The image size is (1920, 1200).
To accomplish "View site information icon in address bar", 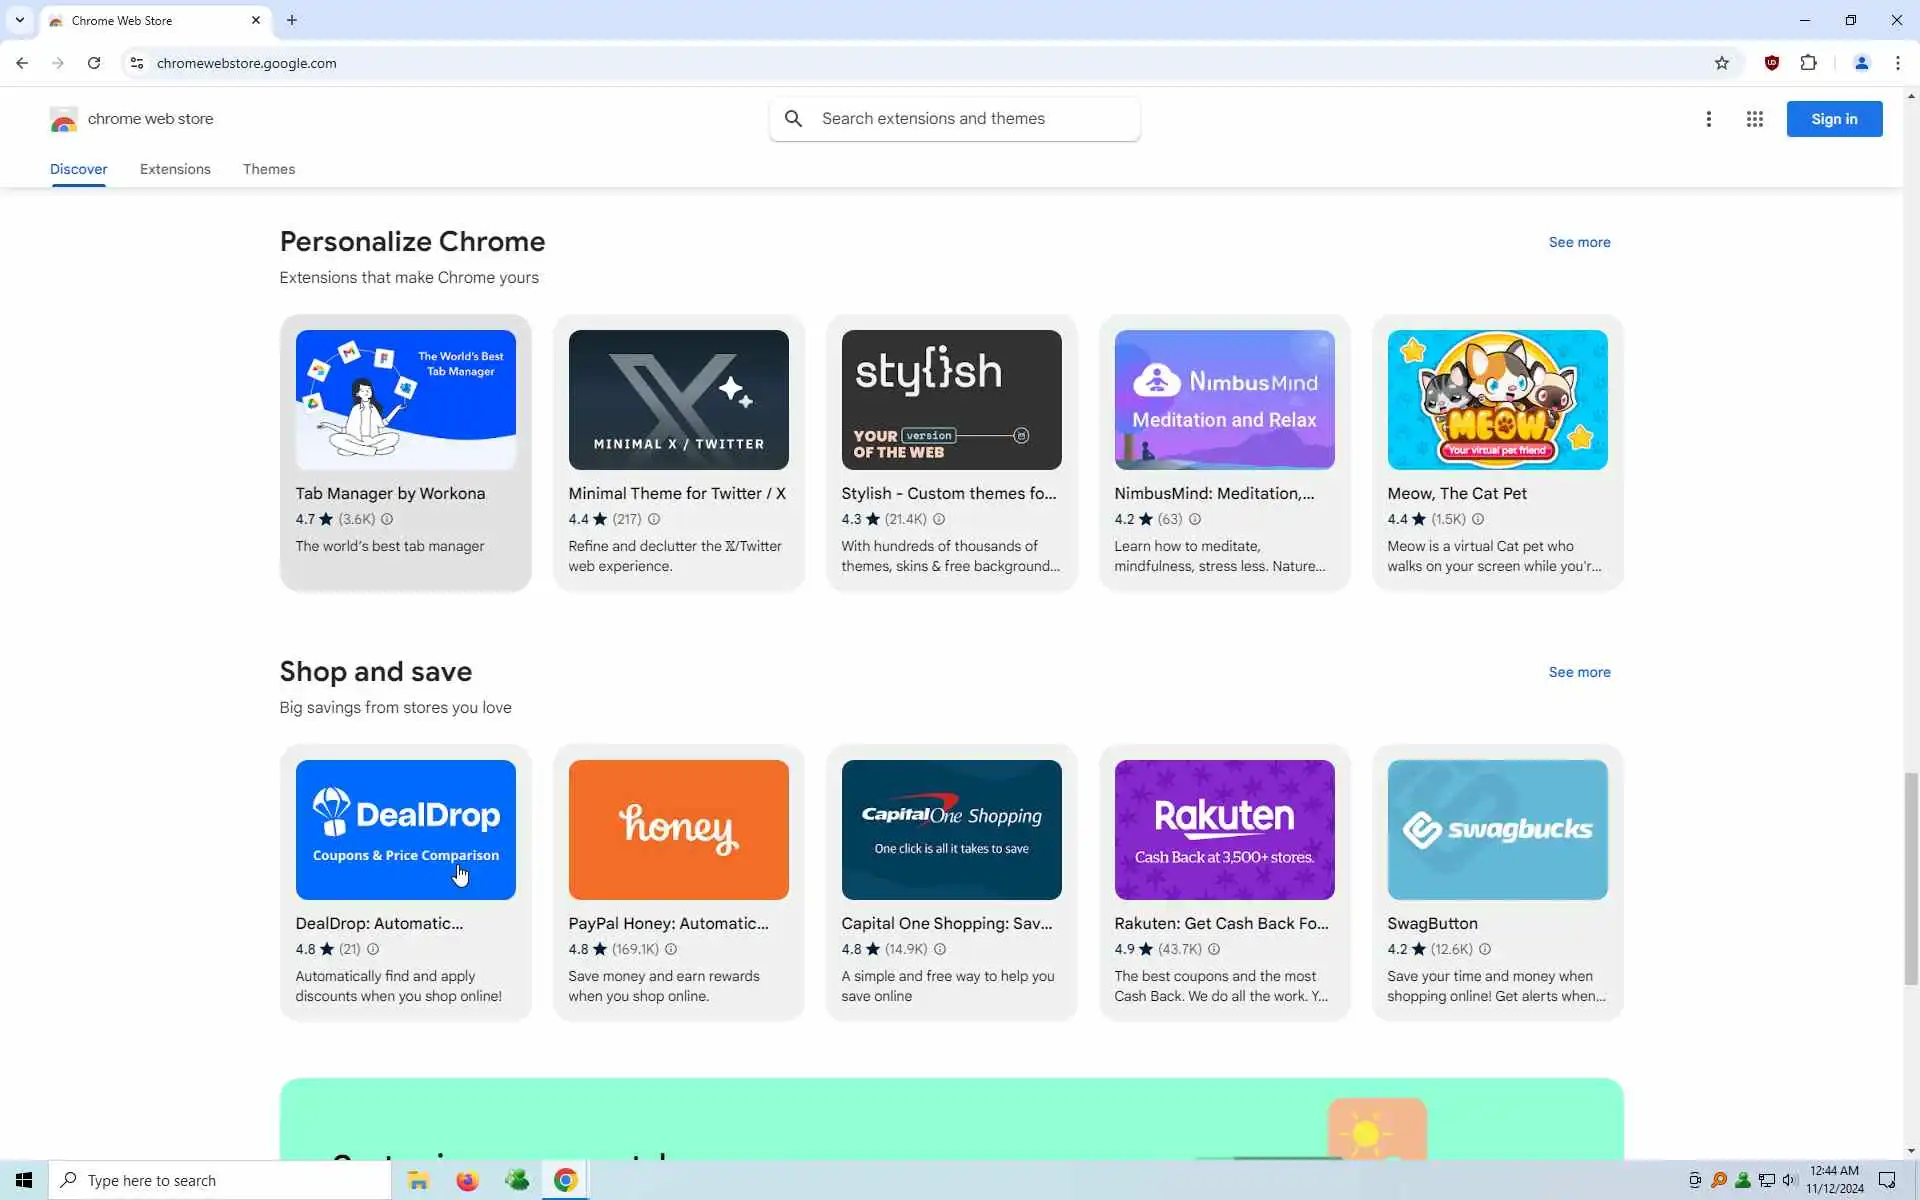I will pyautogui.click(x=137, y=63).
